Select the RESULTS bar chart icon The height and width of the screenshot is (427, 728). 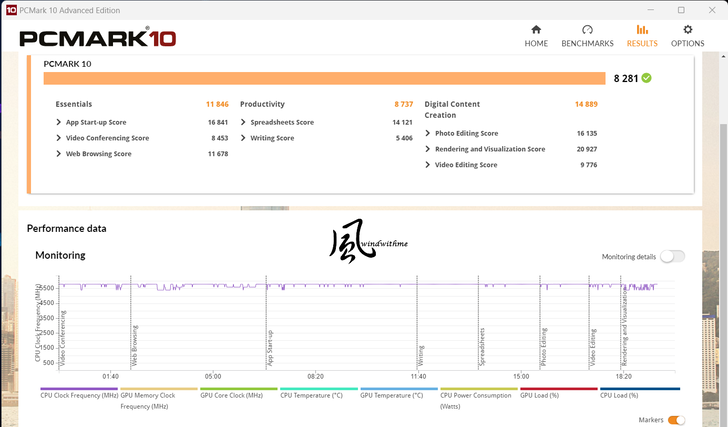click(642, 30)
